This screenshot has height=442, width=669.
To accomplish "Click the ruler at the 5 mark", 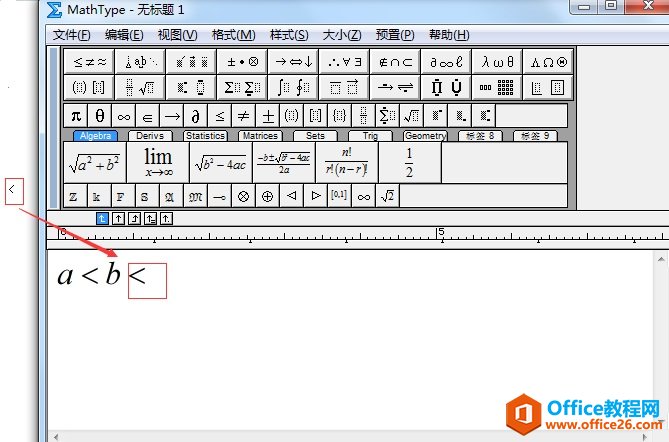I will click(441, 234).
